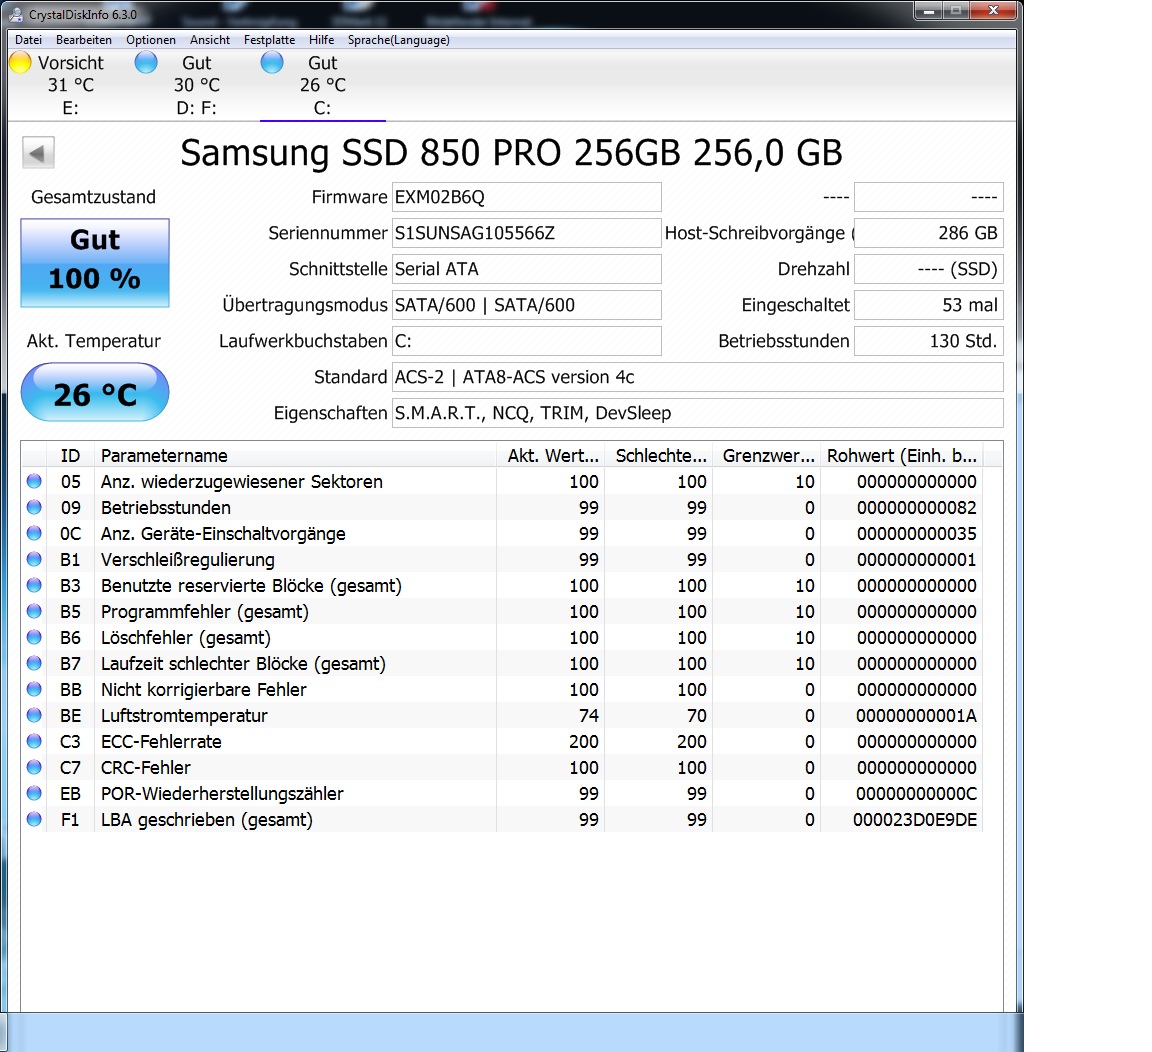Click the Host-Schreibvorgänge value 286 GB
This screenshot has height=1052, width=1152.
coord(929,233)
